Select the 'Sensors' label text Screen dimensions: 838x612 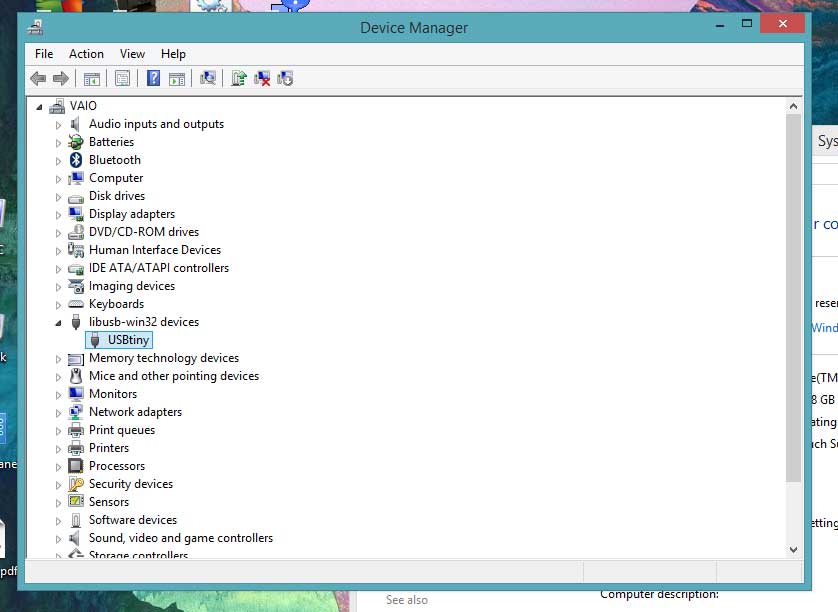109,502
